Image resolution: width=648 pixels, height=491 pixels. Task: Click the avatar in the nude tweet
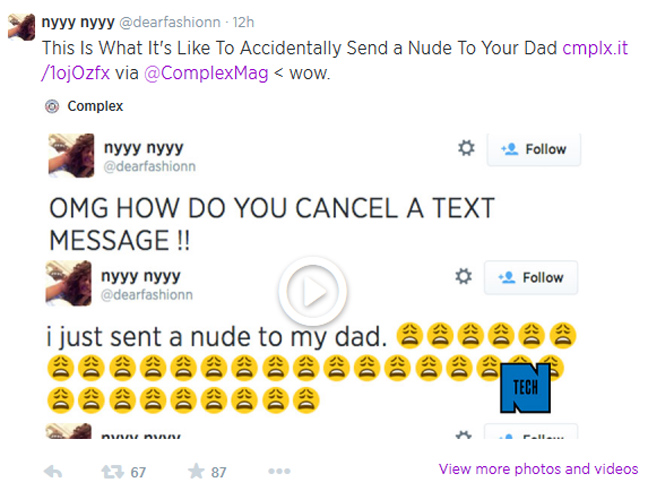click(69, 283)
